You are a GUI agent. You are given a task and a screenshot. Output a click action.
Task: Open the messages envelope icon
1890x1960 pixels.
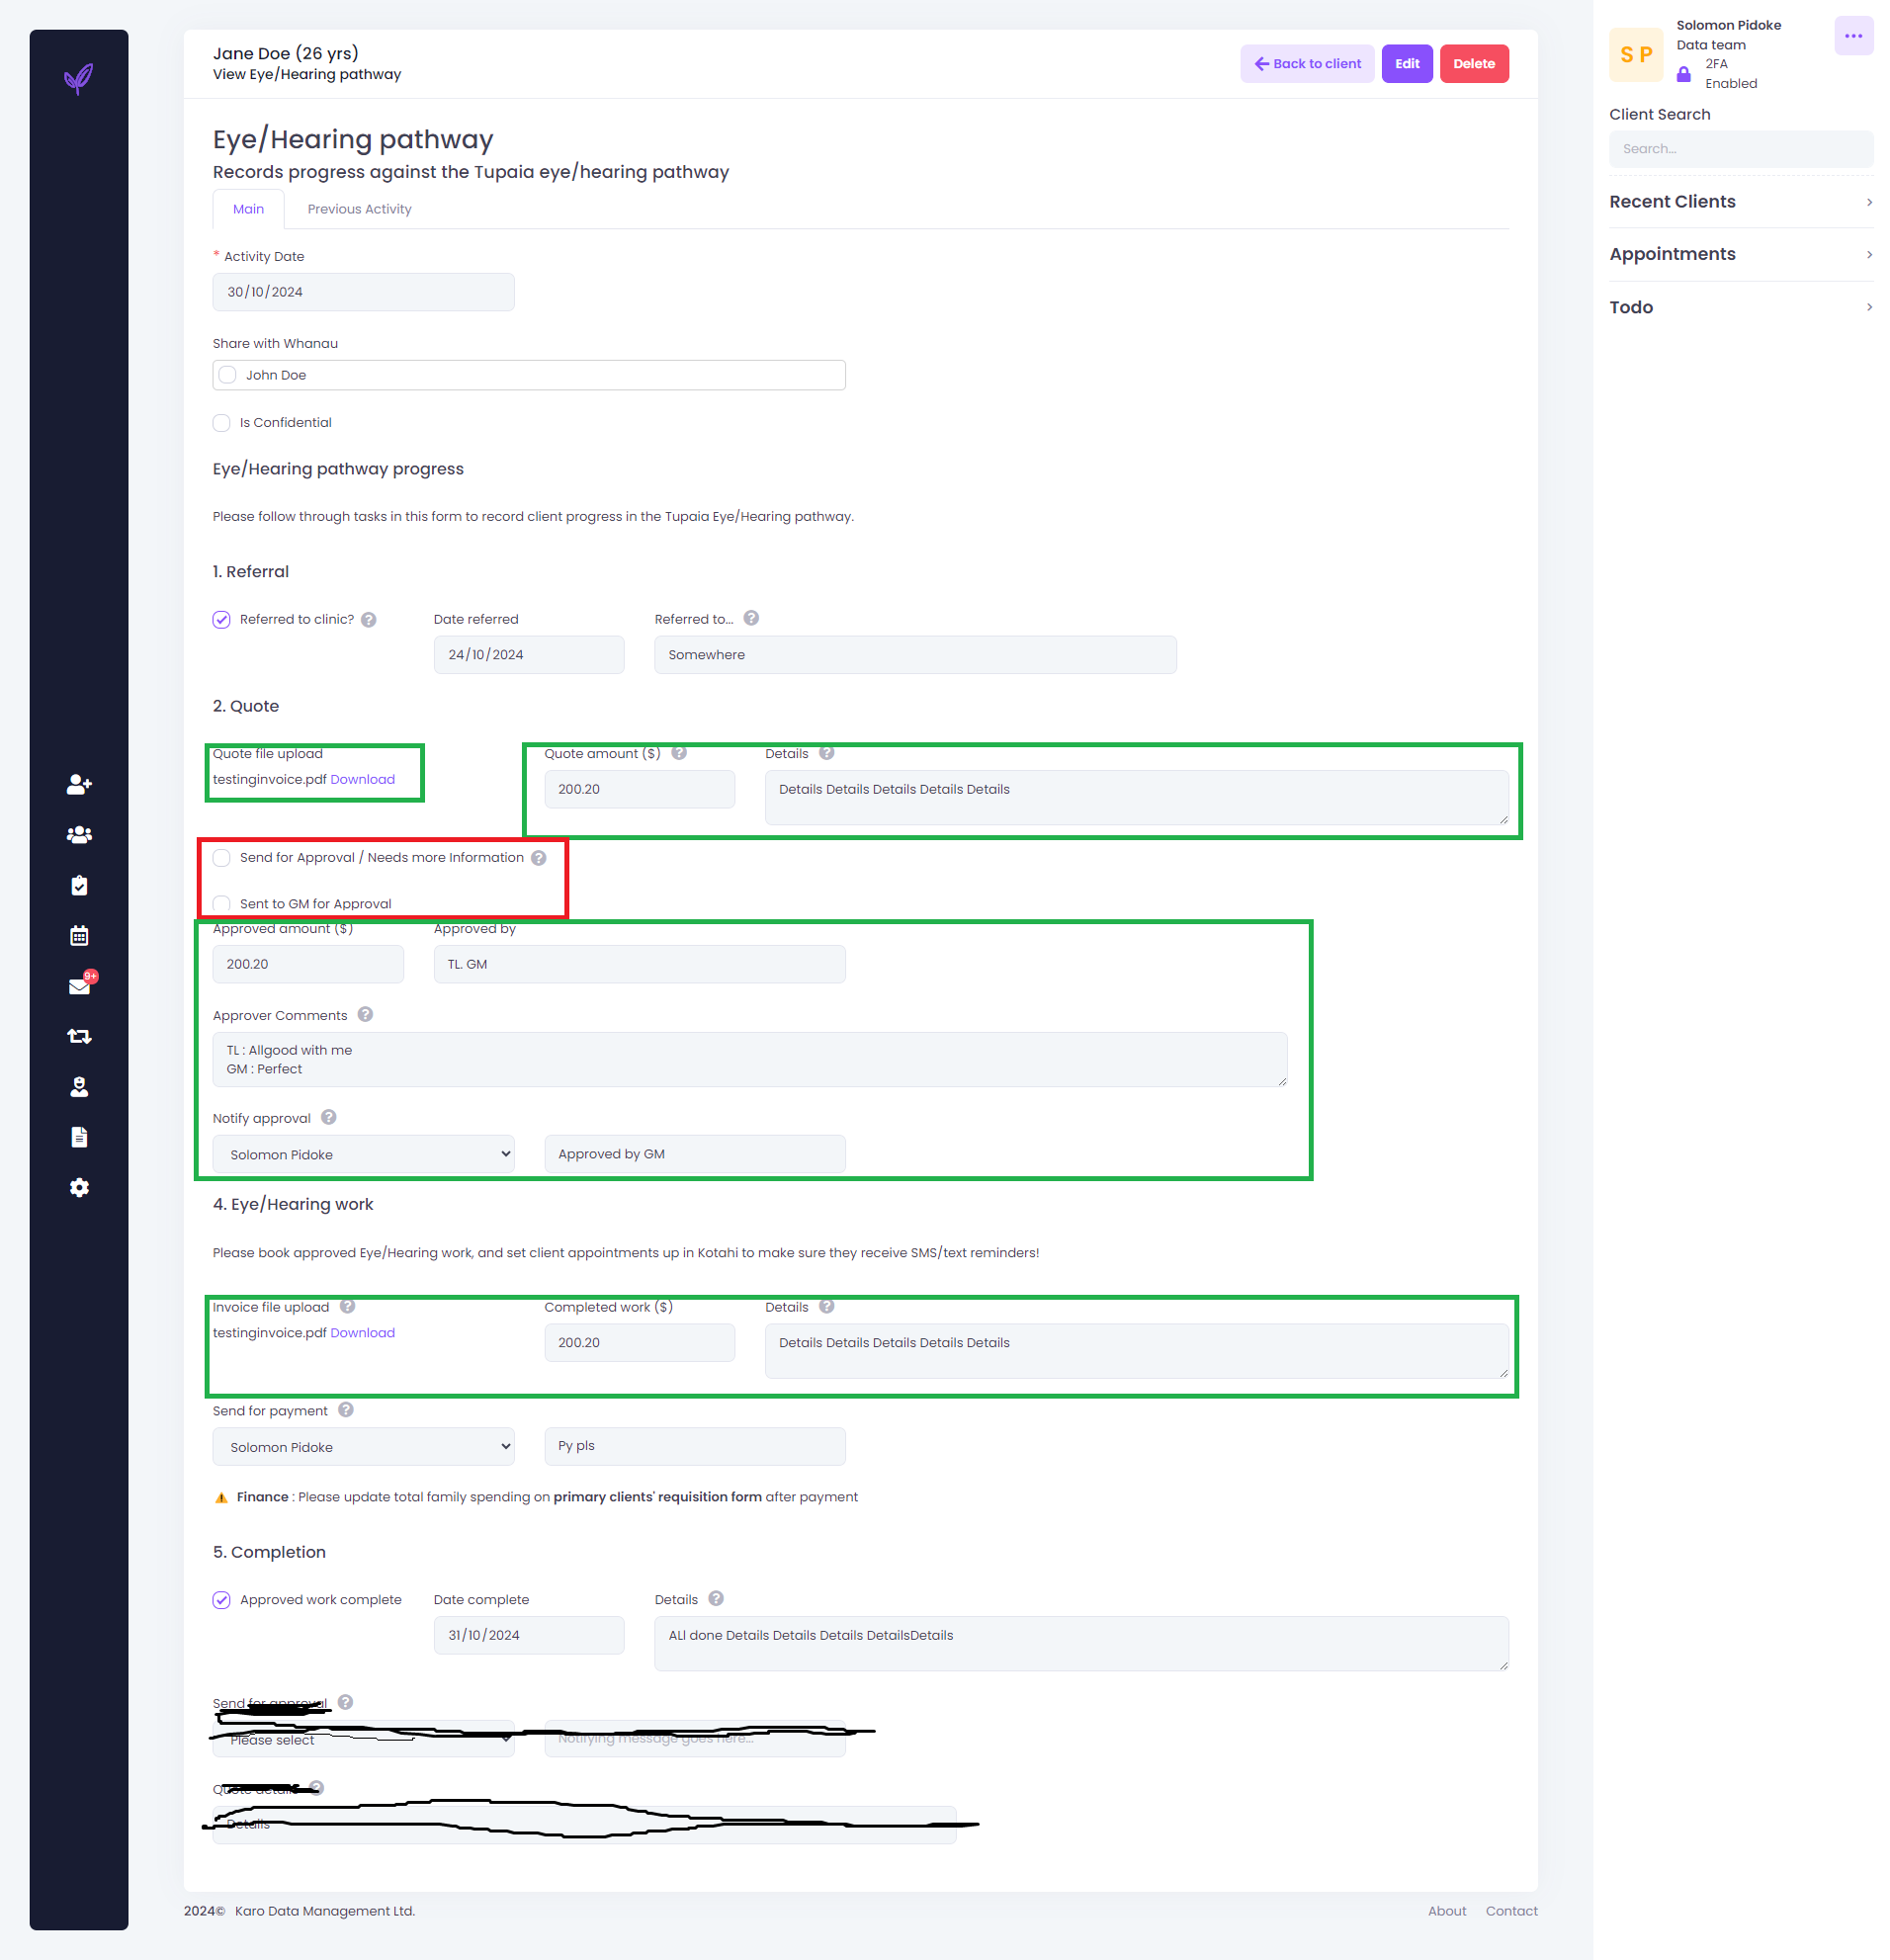coord(79,987)
